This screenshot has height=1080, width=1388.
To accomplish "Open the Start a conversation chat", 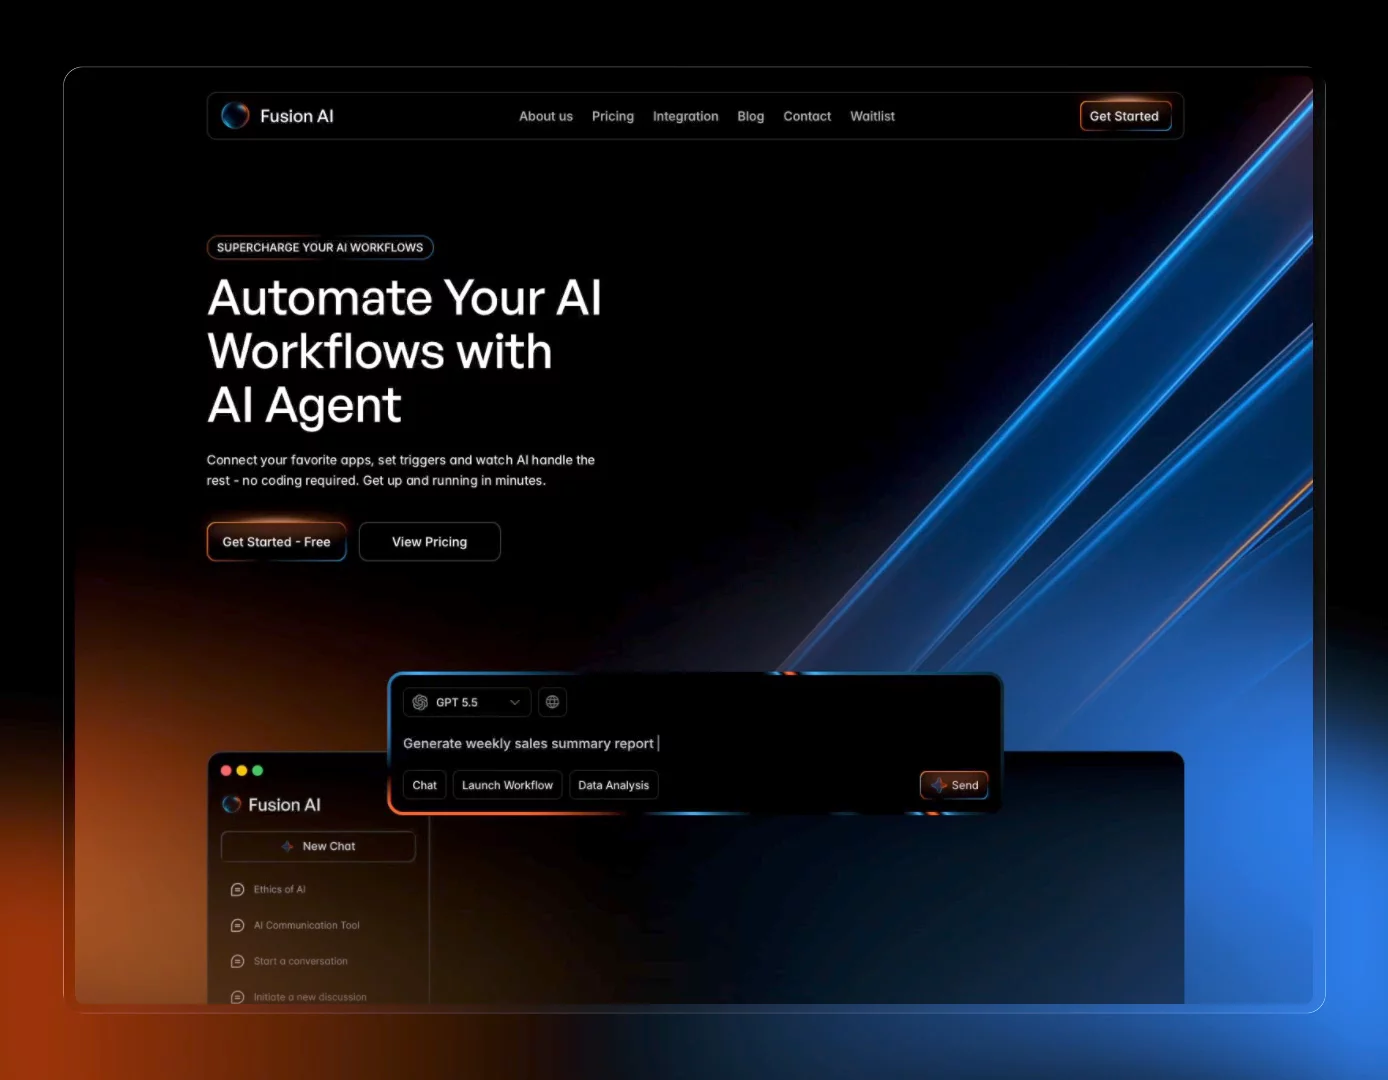I will pos(301,961).
